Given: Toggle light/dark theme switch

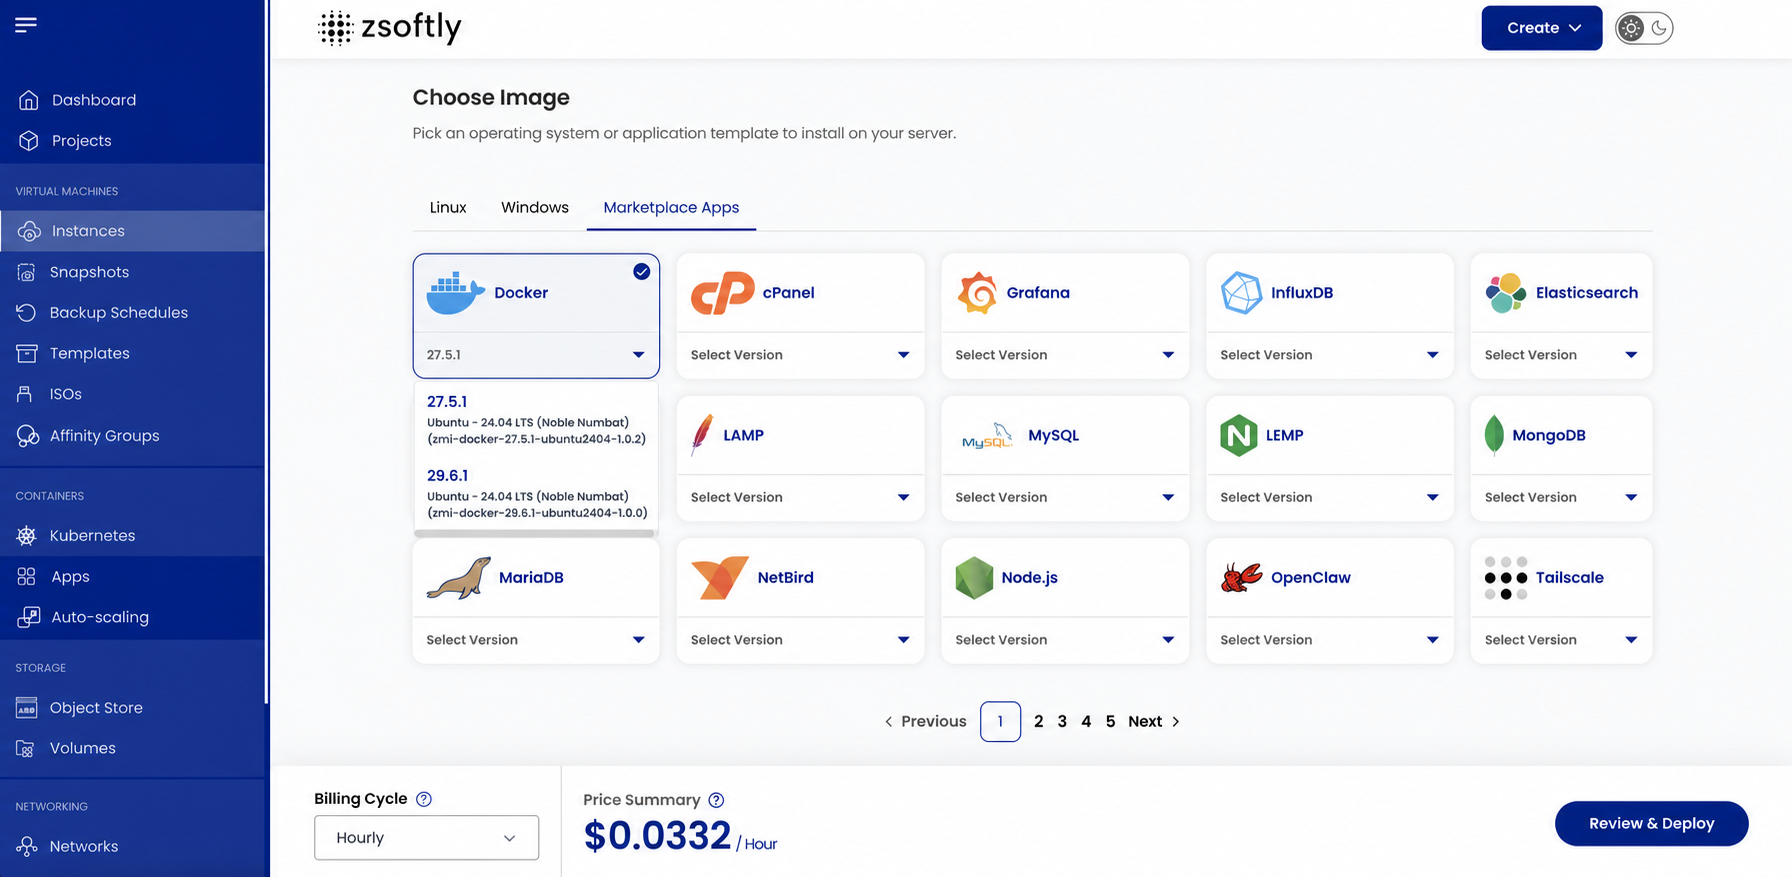Looking at the screenshot, I should [1644, 28].
